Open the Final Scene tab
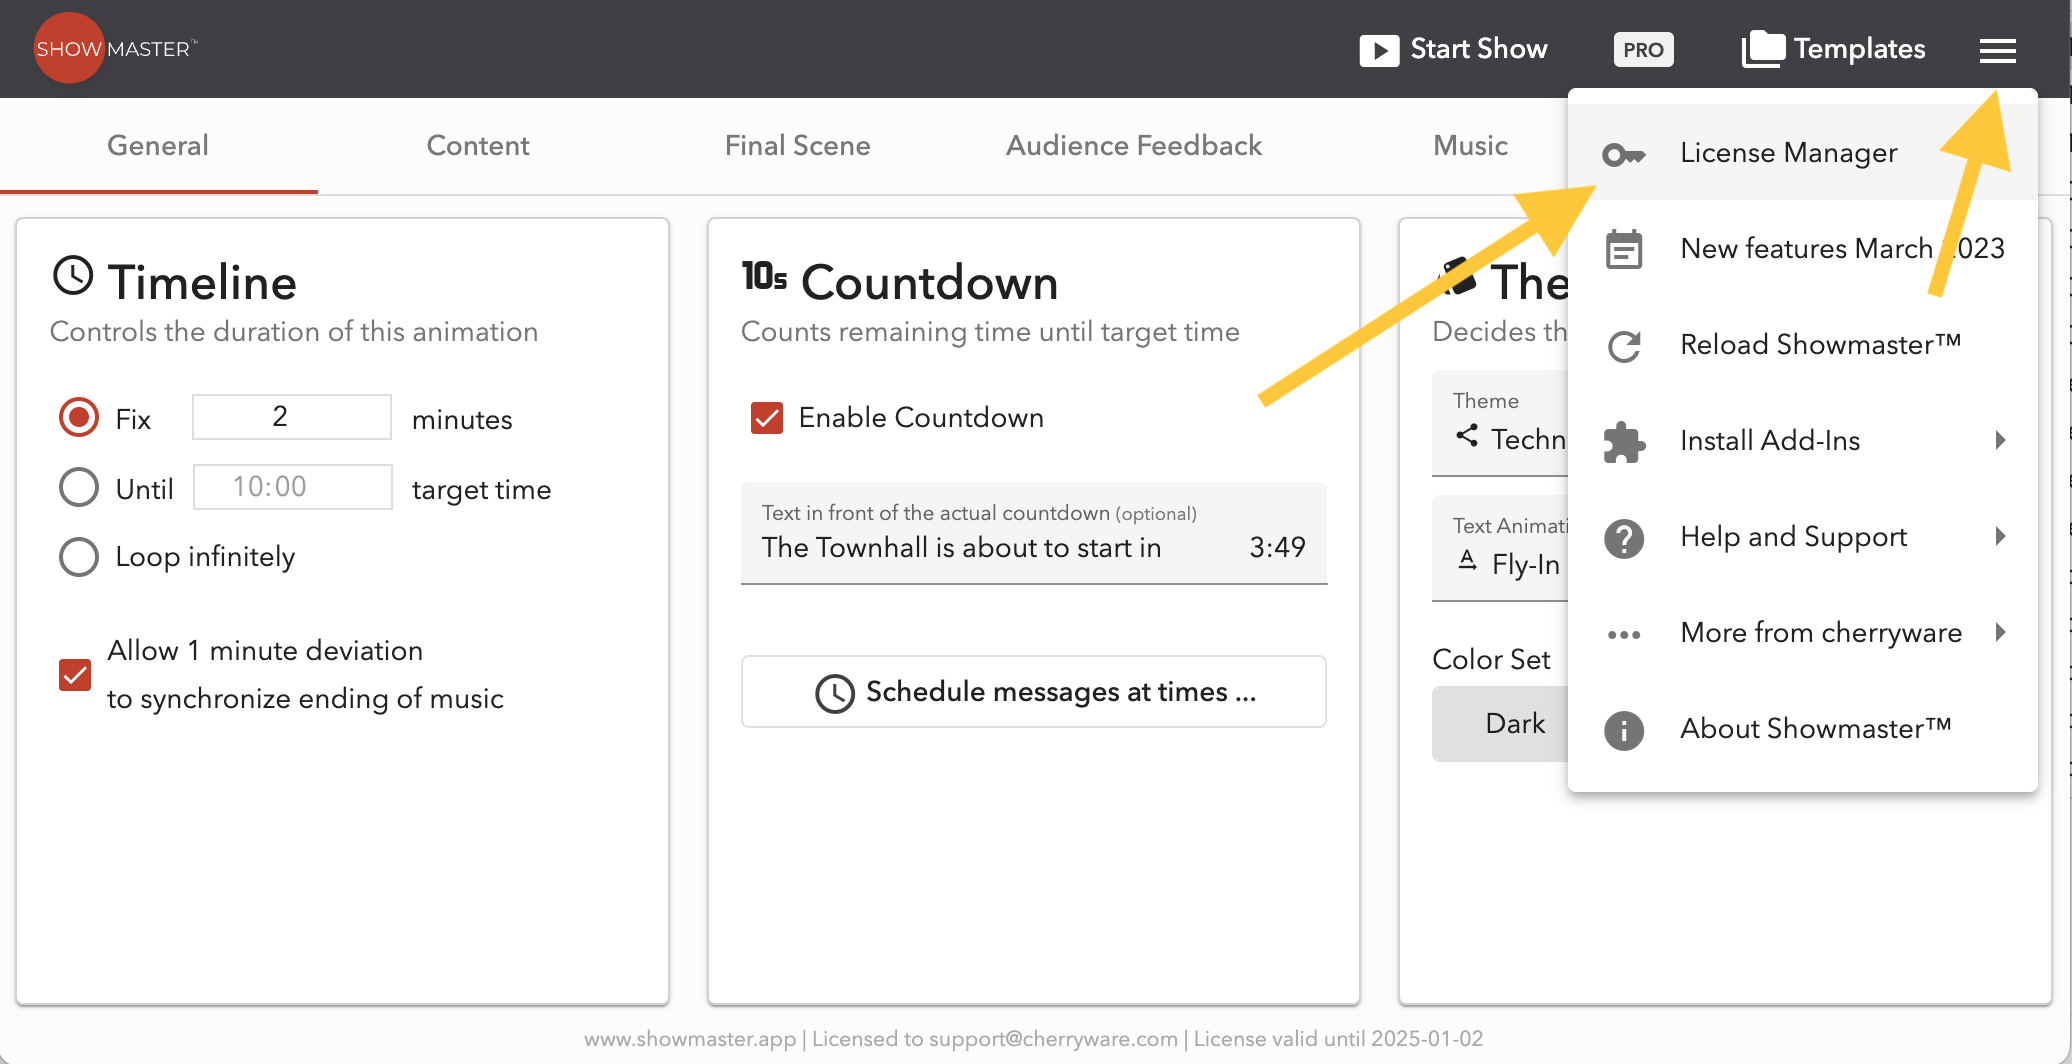The width and height of the screenshot is (2072, 1064). coord(797,146)
